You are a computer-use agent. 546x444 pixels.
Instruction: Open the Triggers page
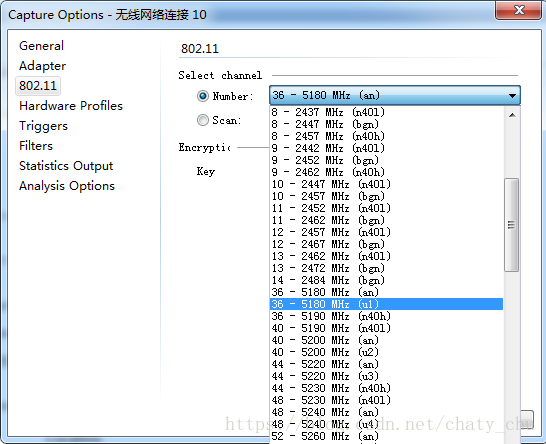(x=44, y=126)
